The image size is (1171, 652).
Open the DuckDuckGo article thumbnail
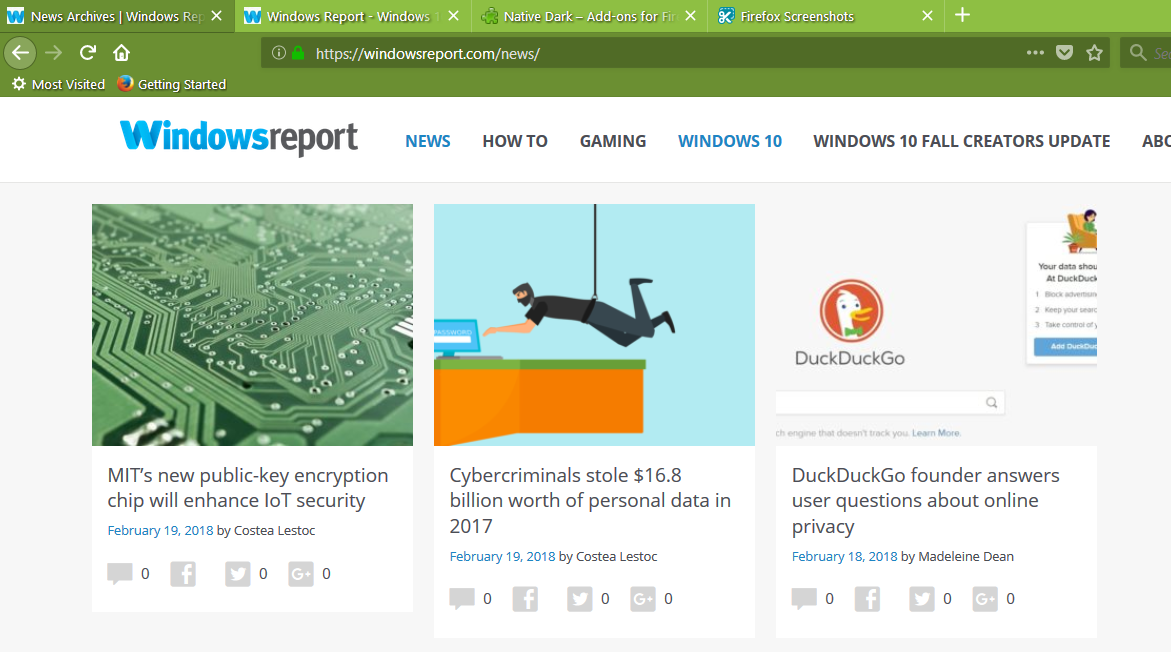[937, 325]
